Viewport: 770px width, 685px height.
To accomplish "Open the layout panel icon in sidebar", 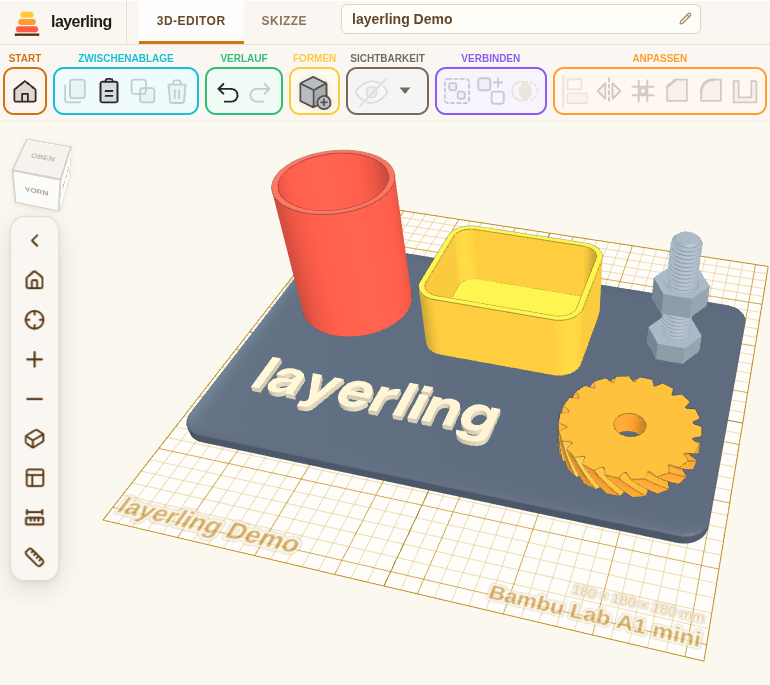I will tap(34, 478).
